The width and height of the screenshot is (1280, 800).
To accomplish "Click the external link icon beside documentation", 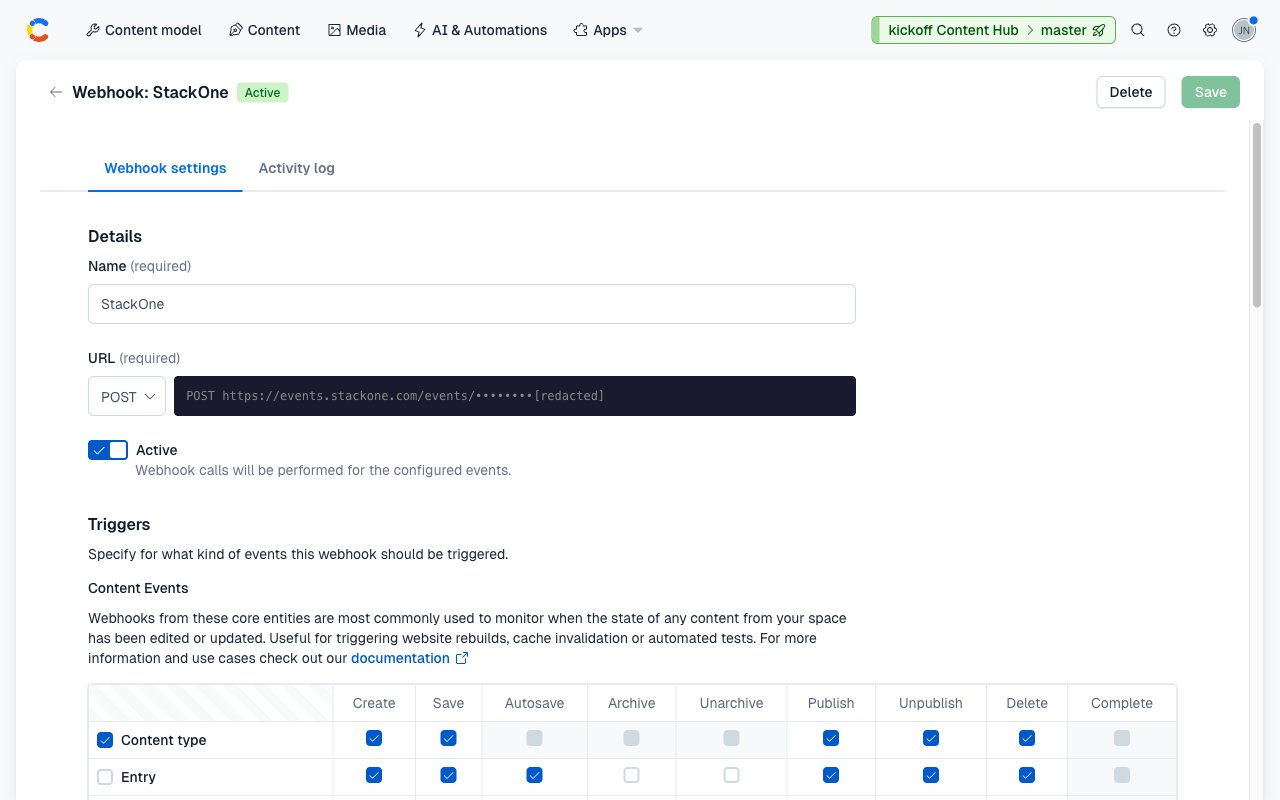I will (462, 658).
